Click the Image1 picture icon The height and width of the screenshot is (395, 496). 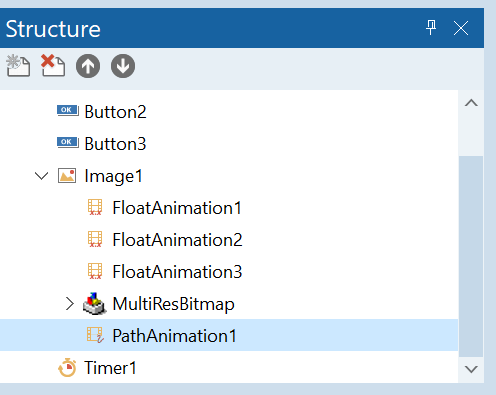(67, 176)
